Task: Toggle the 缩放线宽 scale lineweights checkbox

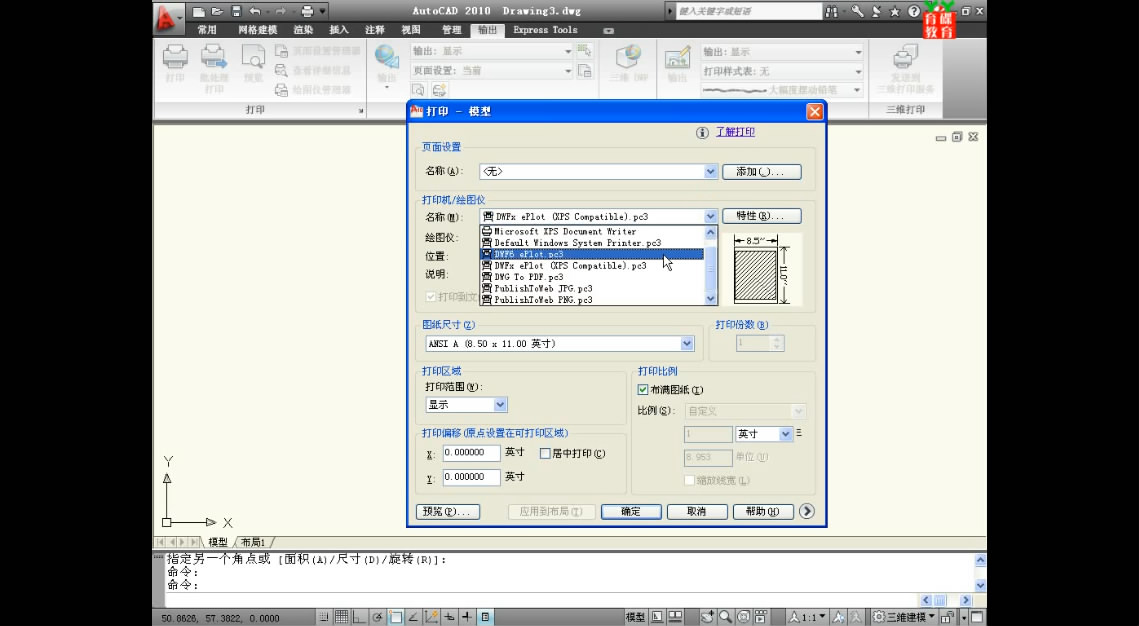Action: tap(689, 481)
